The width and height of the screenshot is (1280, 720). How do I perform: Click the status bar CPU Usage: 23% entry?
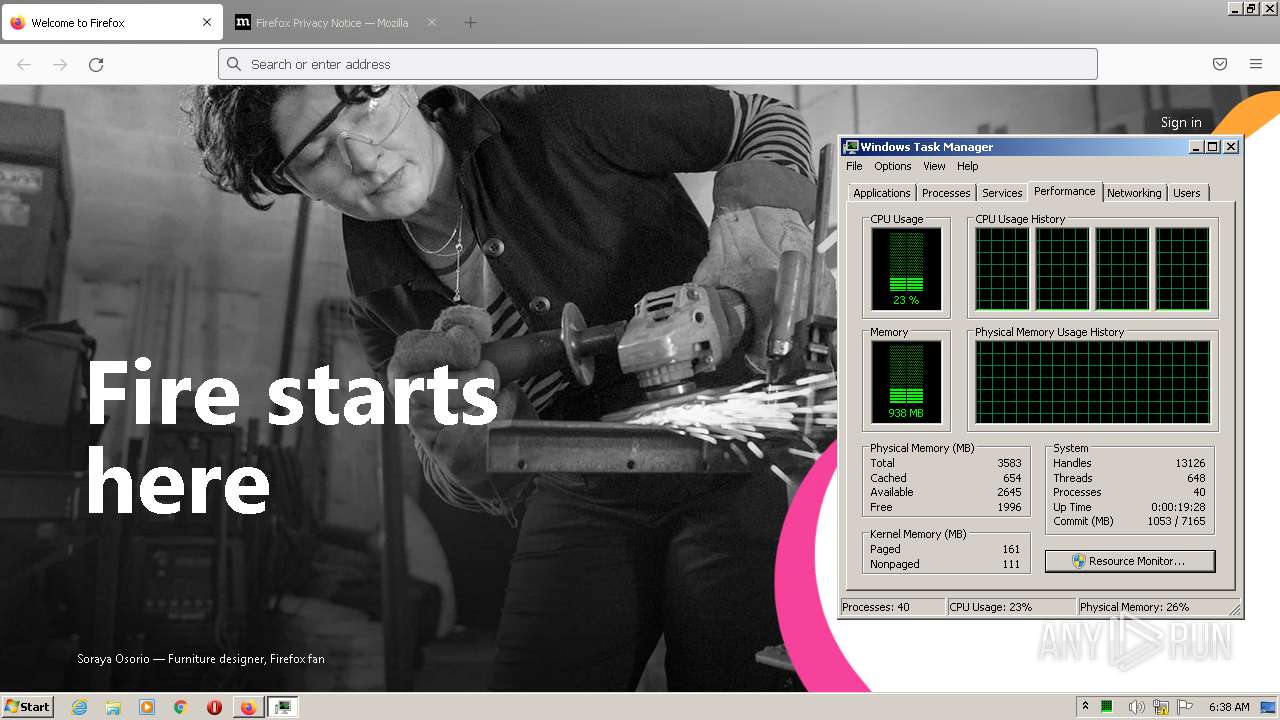point(1011,607)
